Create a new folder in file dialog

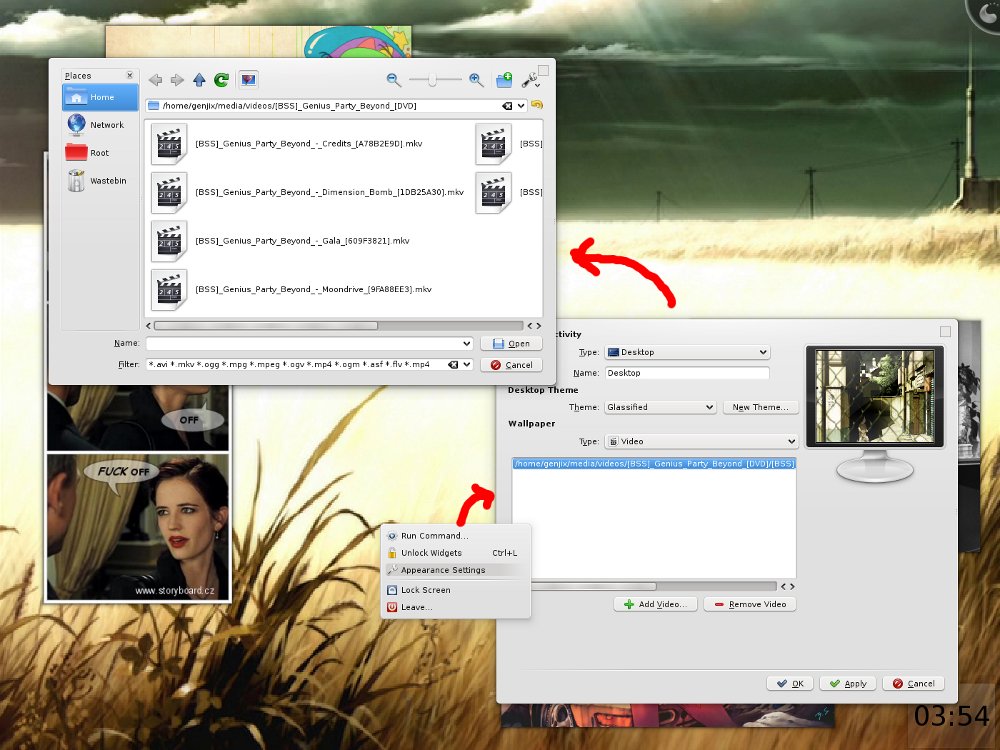504,80
